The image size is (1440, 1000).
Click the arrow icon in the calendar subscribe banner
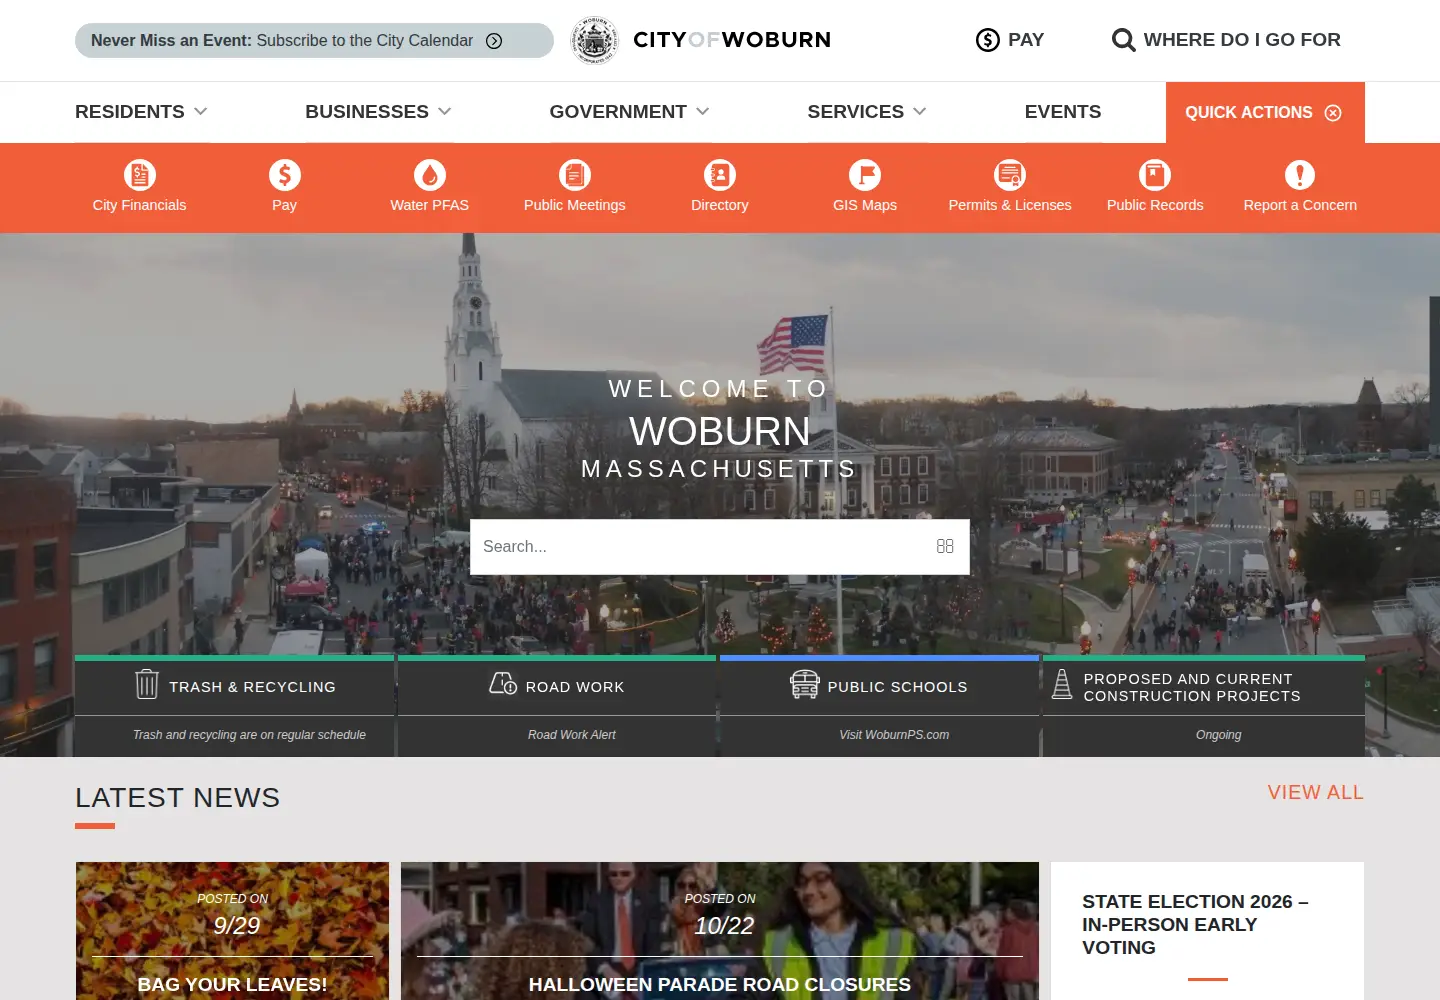494,41
